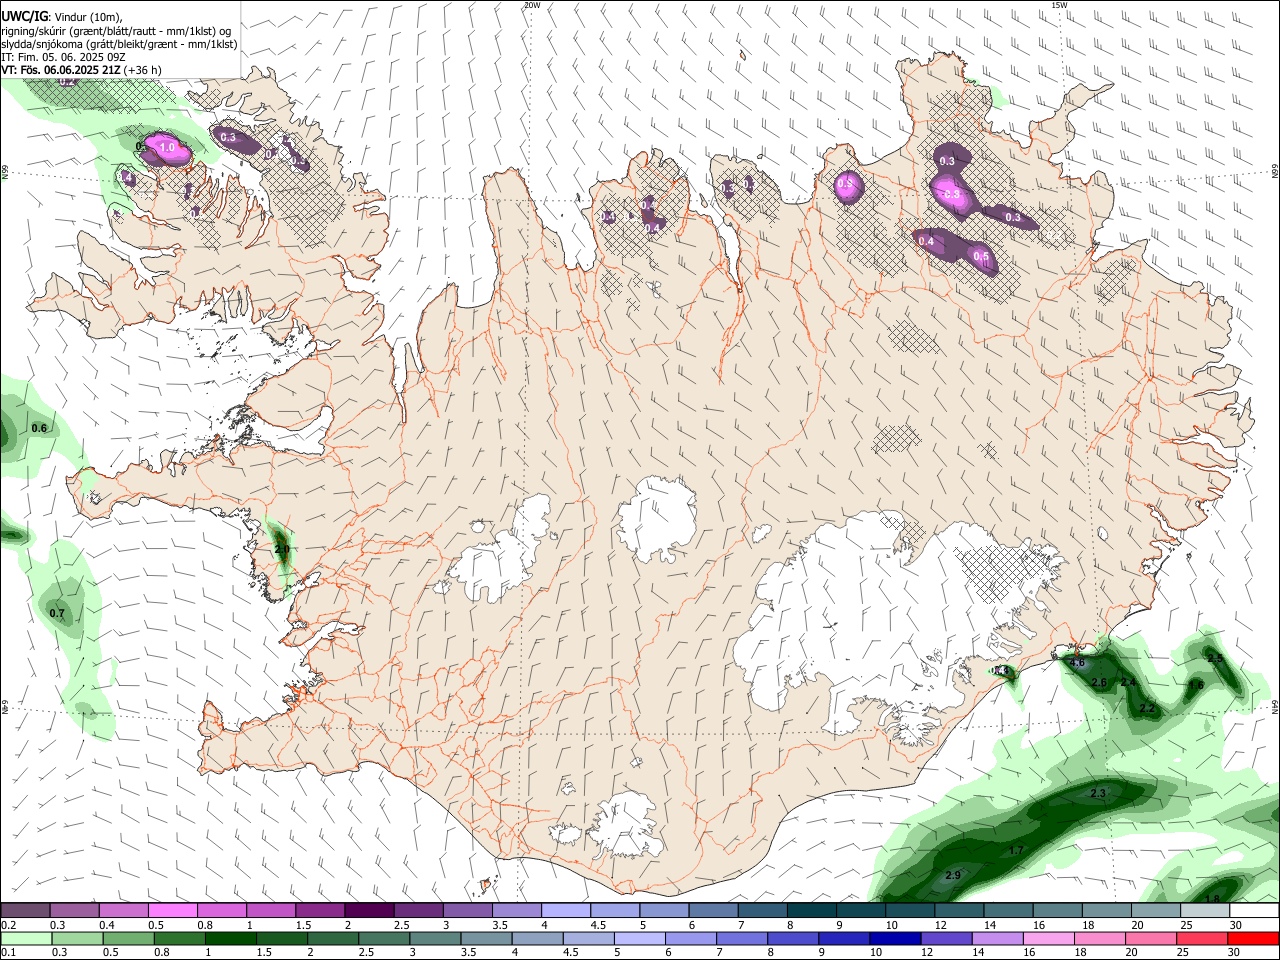Click rain legend swatch between 0.1 and 0.3
Viewport: 1280px width, 960px height.
pos(25,938)
